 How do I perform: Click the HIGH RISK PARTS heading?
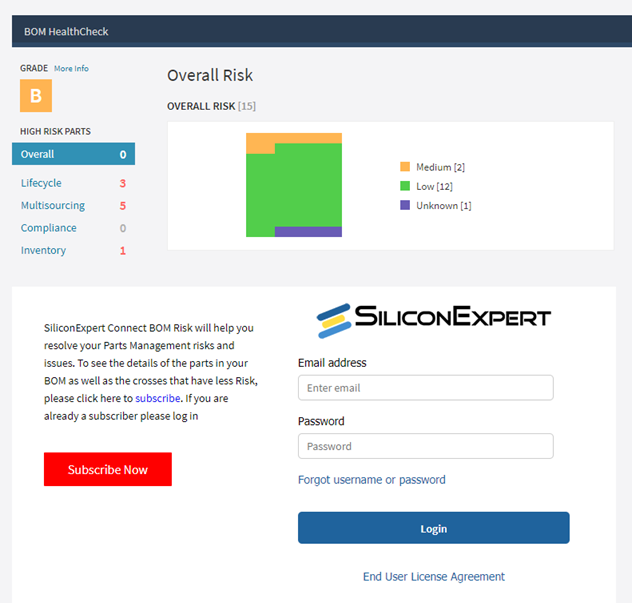point(56,131)
